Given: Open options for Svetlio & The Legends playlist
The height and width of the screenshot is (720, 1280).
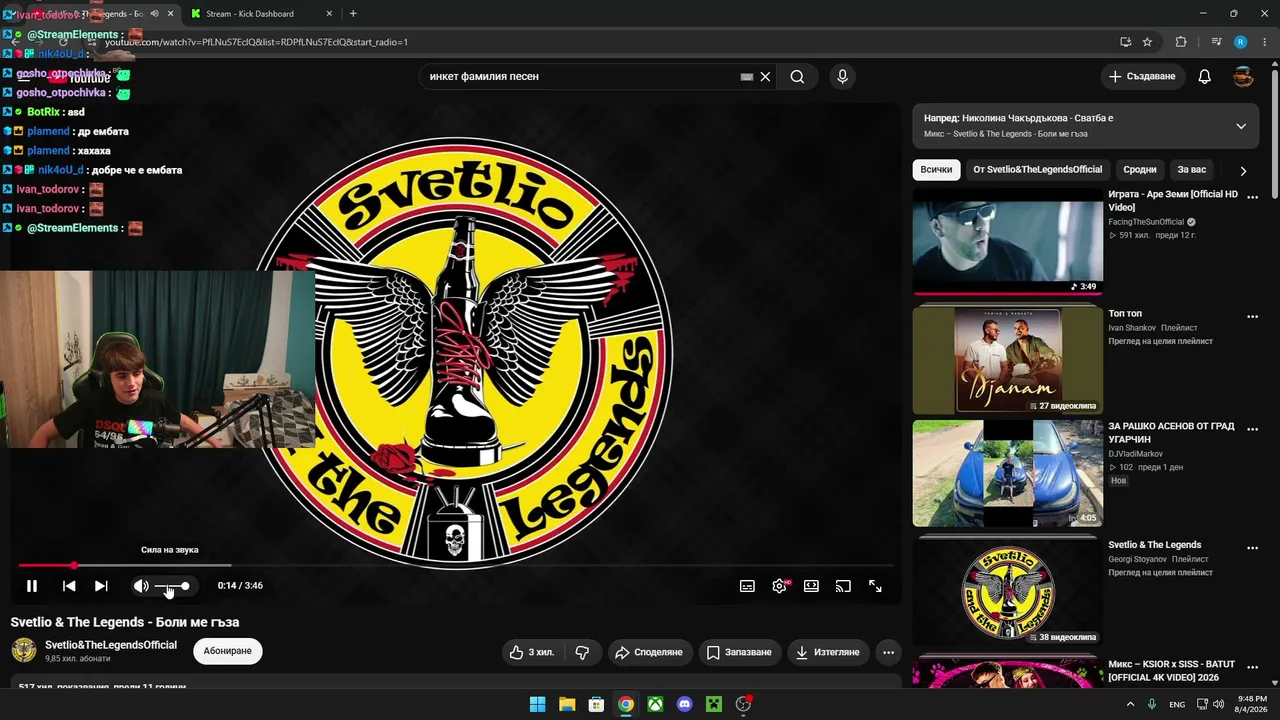Looking at the screenshot, I should (1252, 548).
